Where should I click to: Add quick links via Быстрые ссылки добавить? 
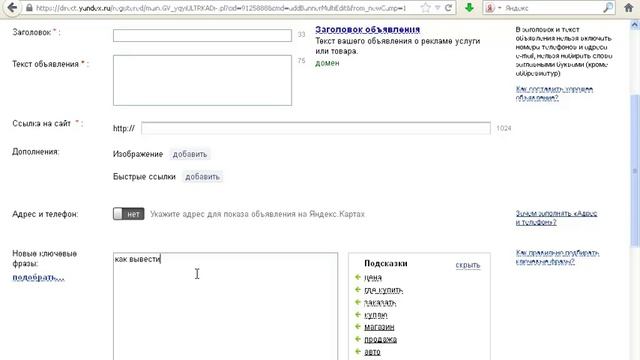coord(202,177)
